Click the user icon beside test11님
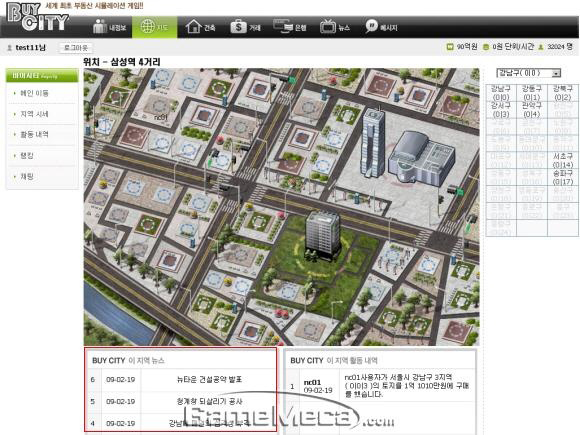This screenshot has width=580, height=435. (x=10, y=48)
